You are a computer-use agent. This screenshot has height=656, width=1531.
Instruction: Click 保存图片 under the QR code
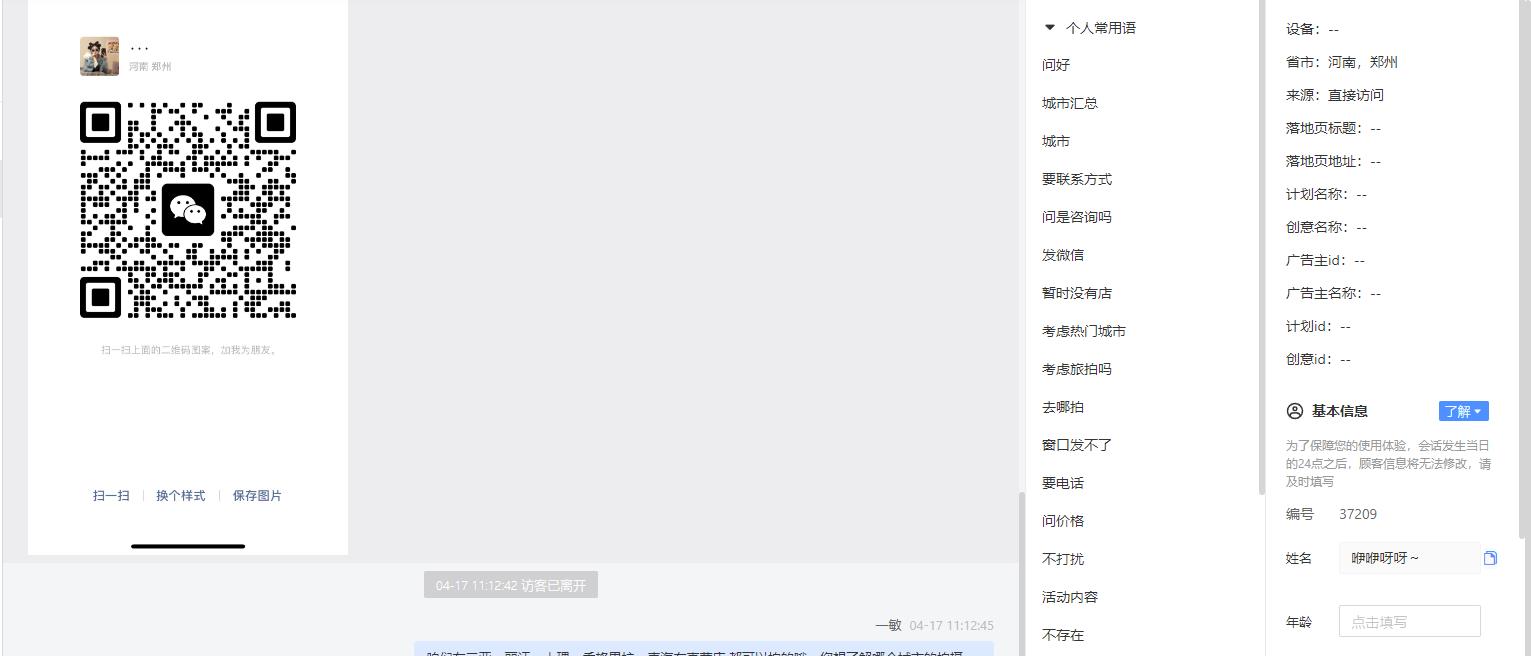coord(257,496)
